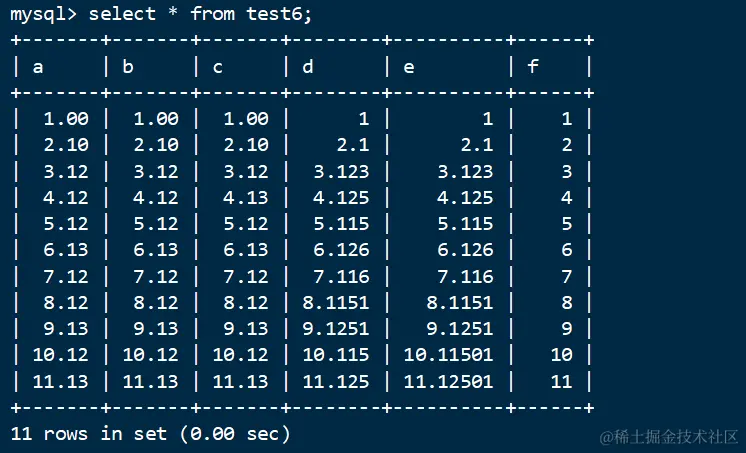Click value 7.12 in column b
Screen dimensions: 746x453
(x=156, y=276)
